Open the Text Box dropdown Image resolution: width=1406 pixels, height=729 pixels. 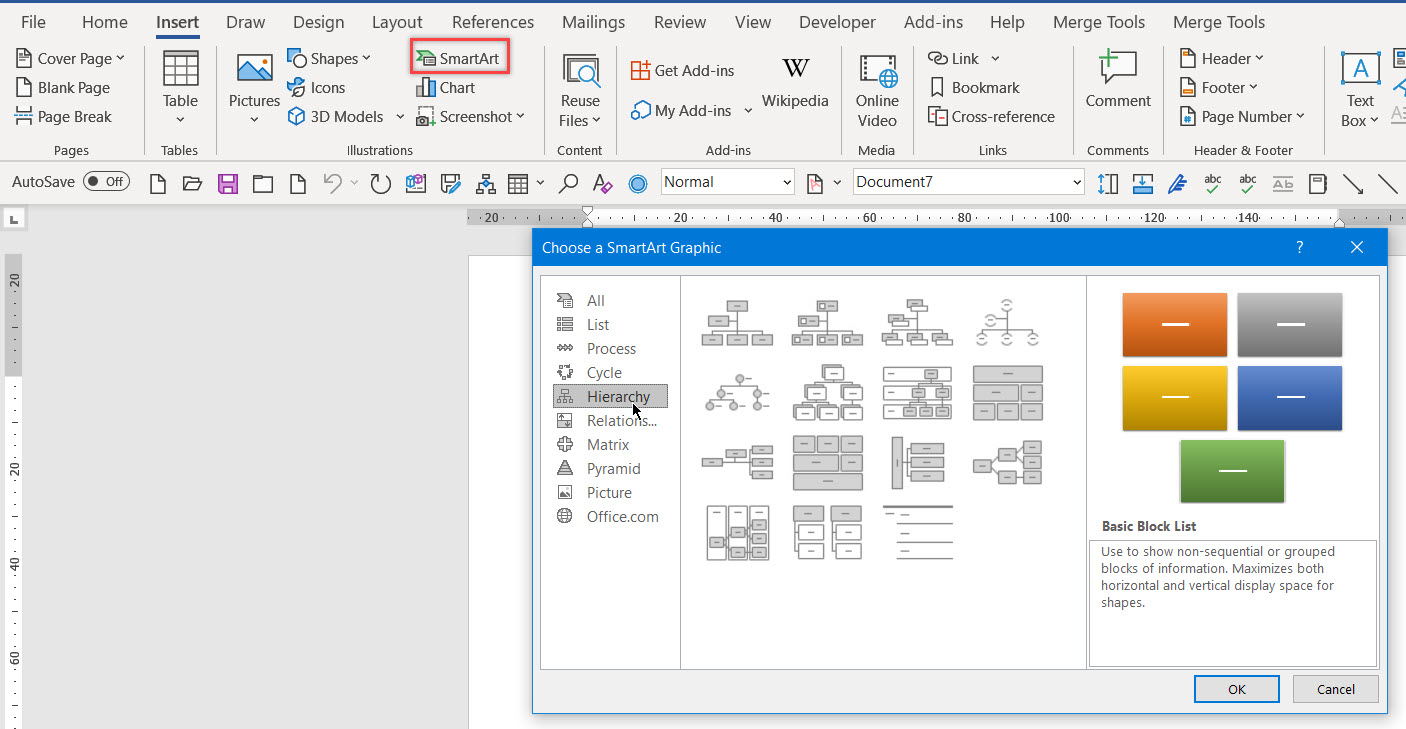coord(1360,111)
